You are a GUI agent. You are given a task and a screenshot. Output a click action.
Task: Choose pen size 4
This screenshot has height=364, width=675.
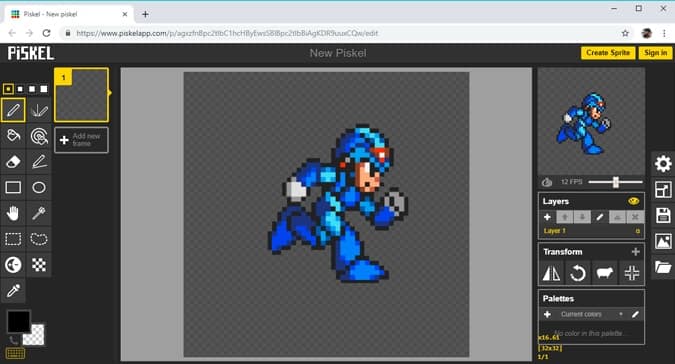43,89
